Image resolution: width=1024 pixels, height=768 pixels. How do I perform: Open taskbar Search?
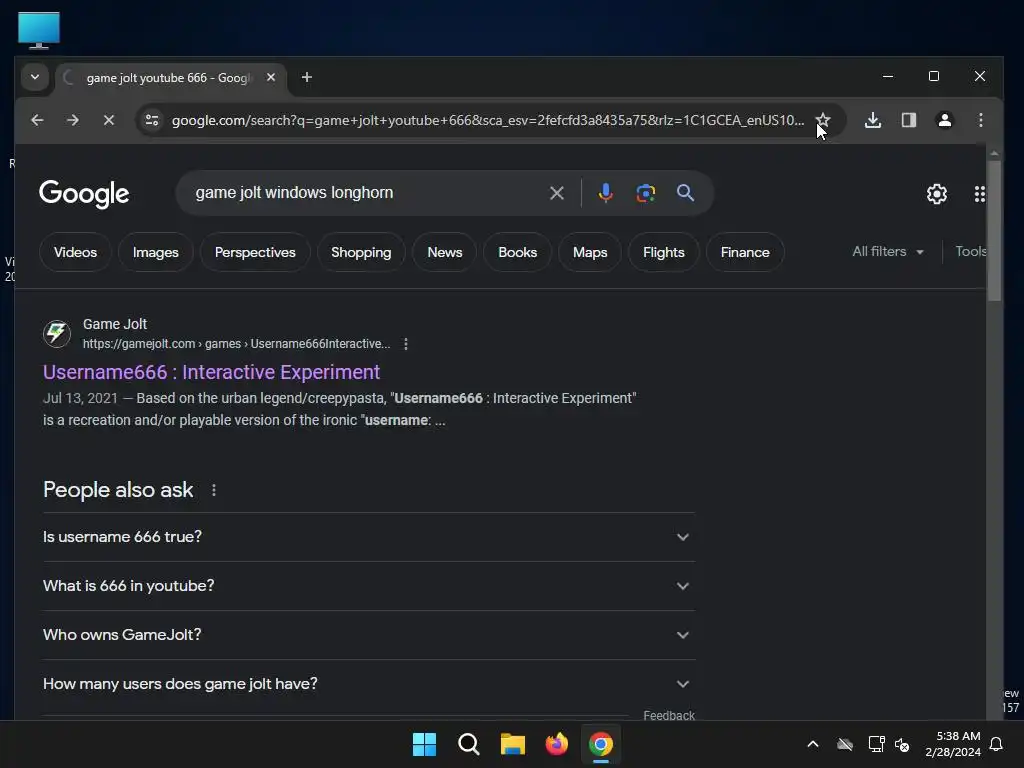pyautogui.click(x=468, y=744)
